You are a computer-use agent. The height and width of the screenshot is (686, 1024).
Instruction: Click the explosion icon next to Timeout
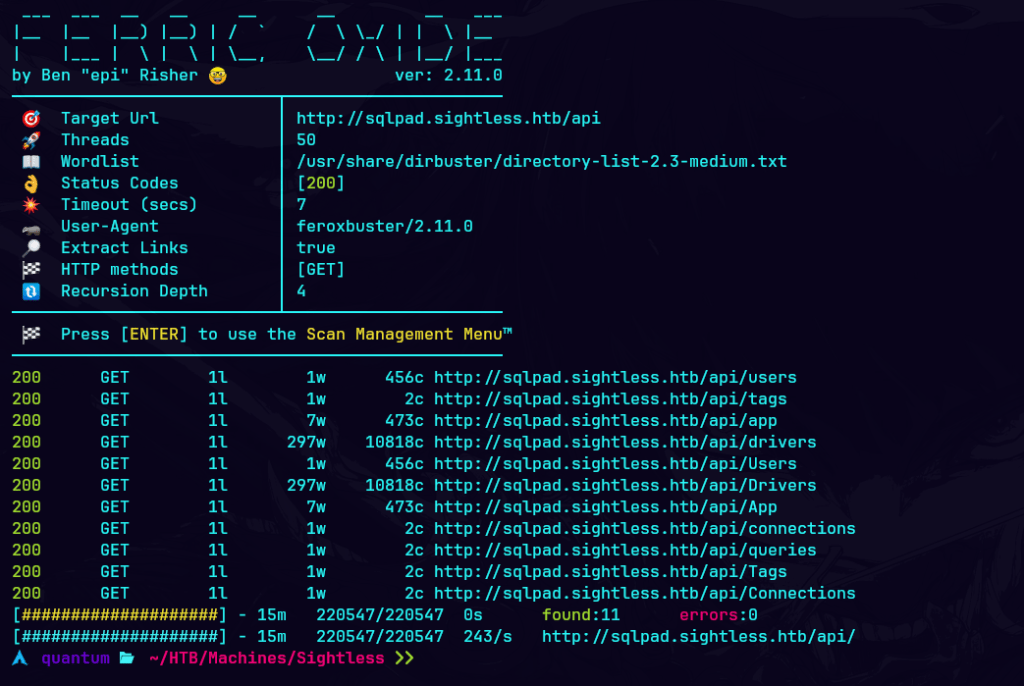(x=30, y=205)
